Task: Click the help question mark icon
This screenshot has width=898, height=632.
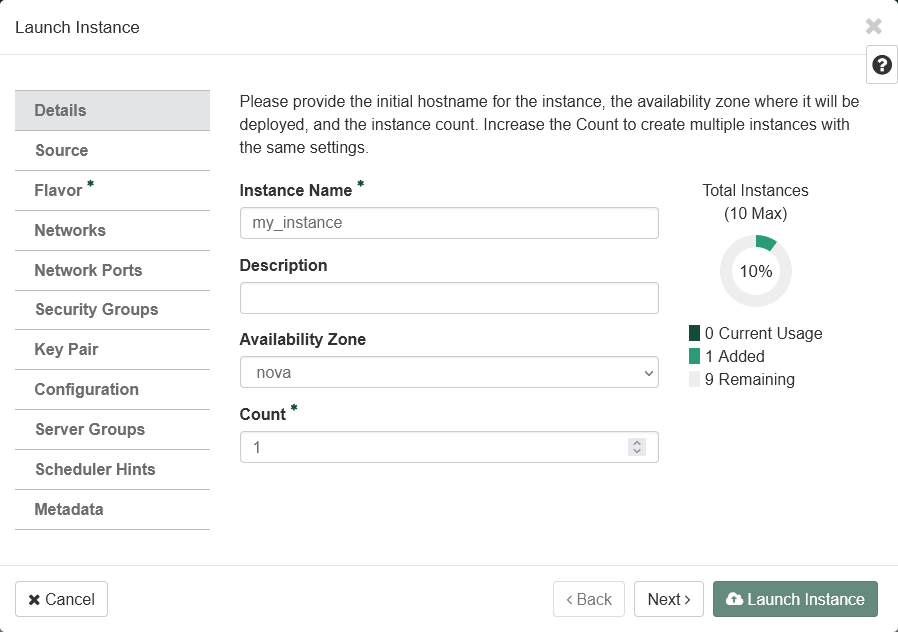Action: tap(881, 65)
